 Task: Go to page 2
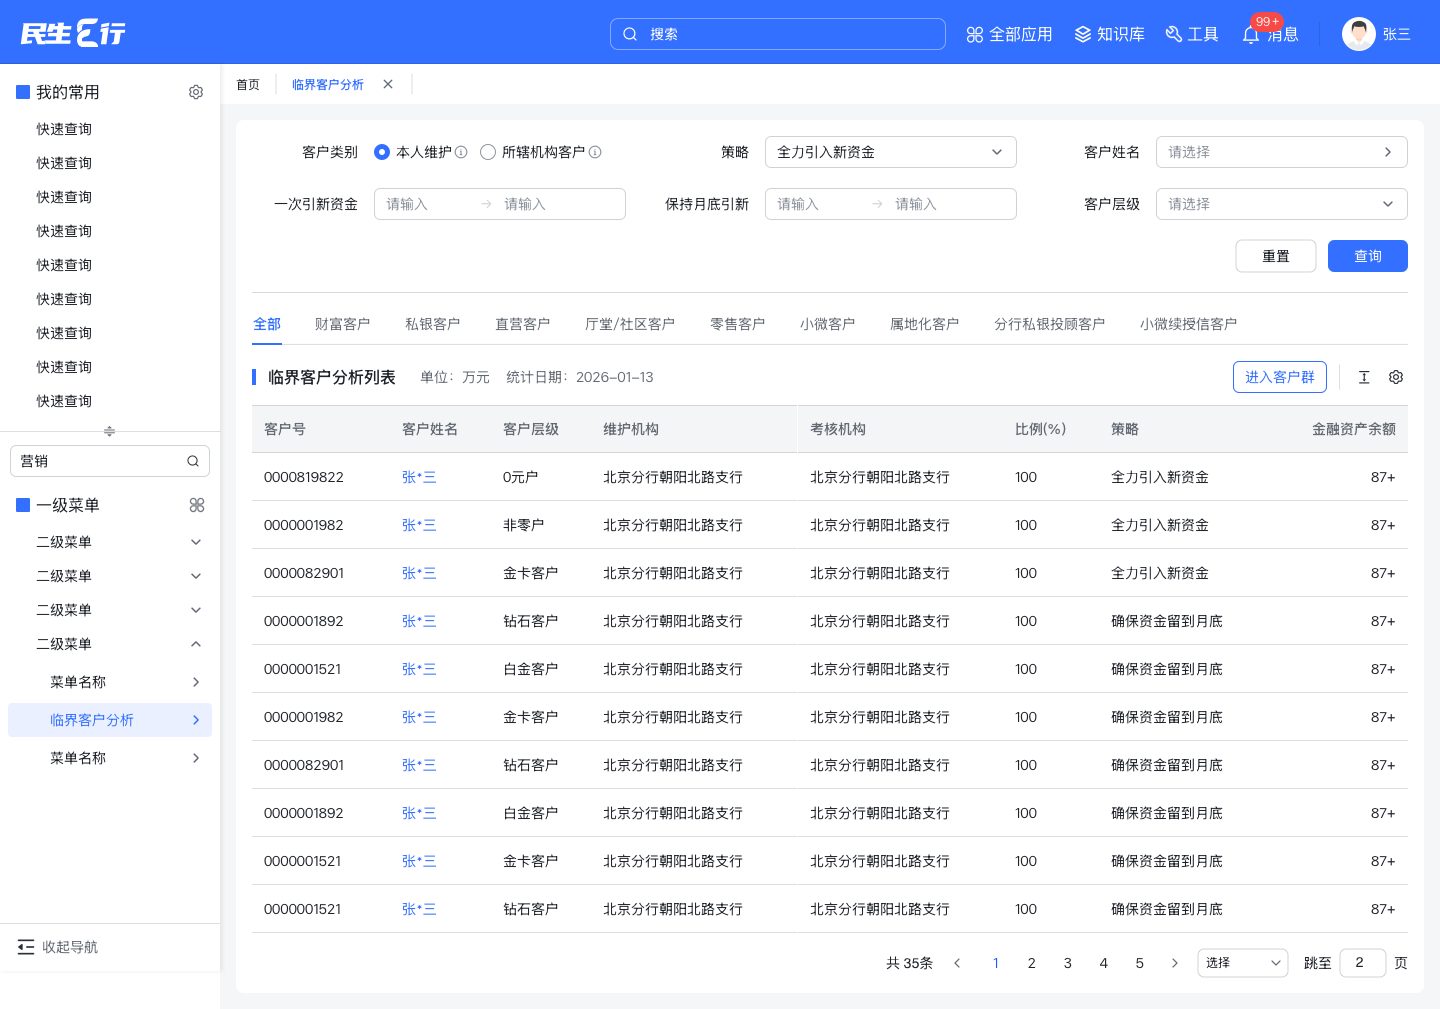click(x=1032, y=963)
